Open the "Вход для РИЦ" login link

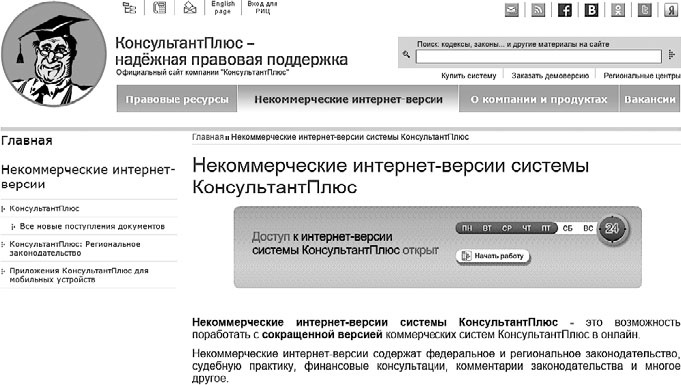pyautogui.click(x=262, y=7)
